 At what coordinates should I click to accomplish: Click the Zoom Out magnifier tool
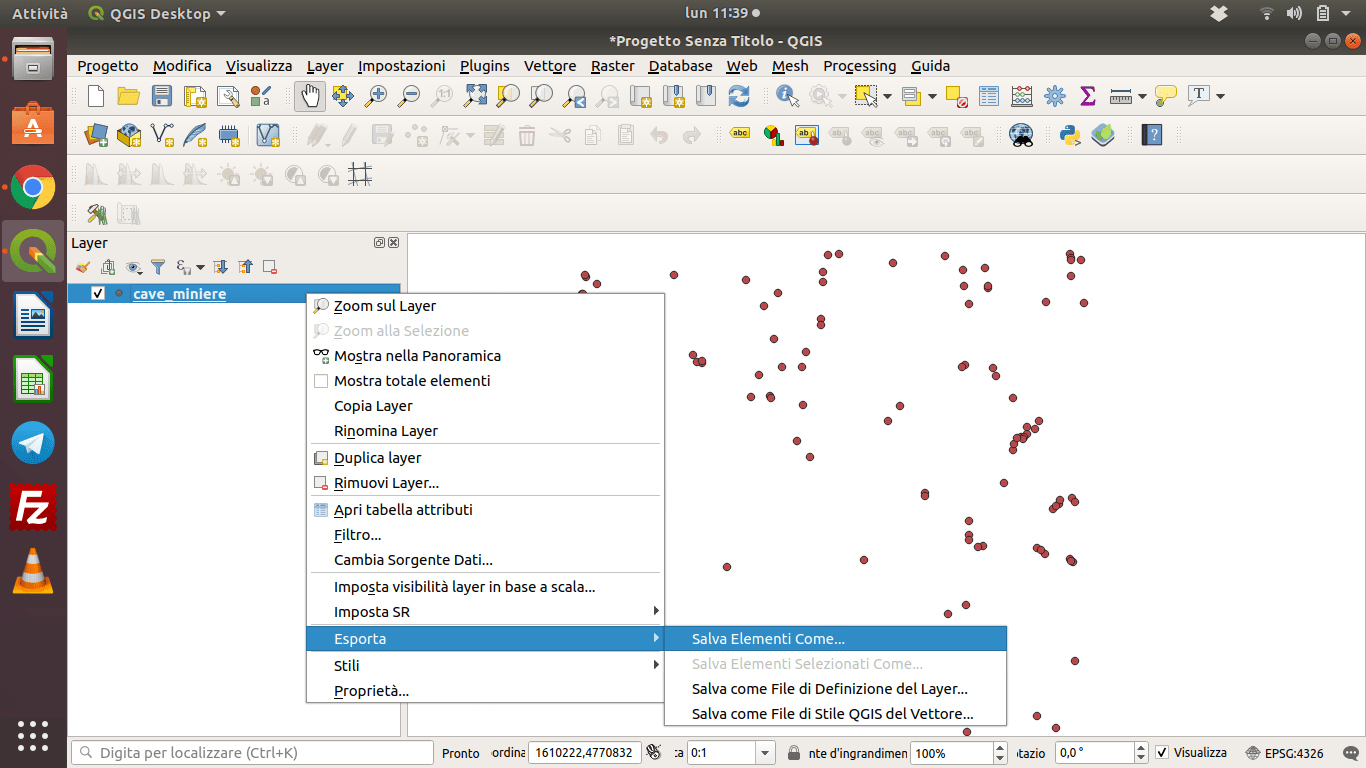[409, 96]
